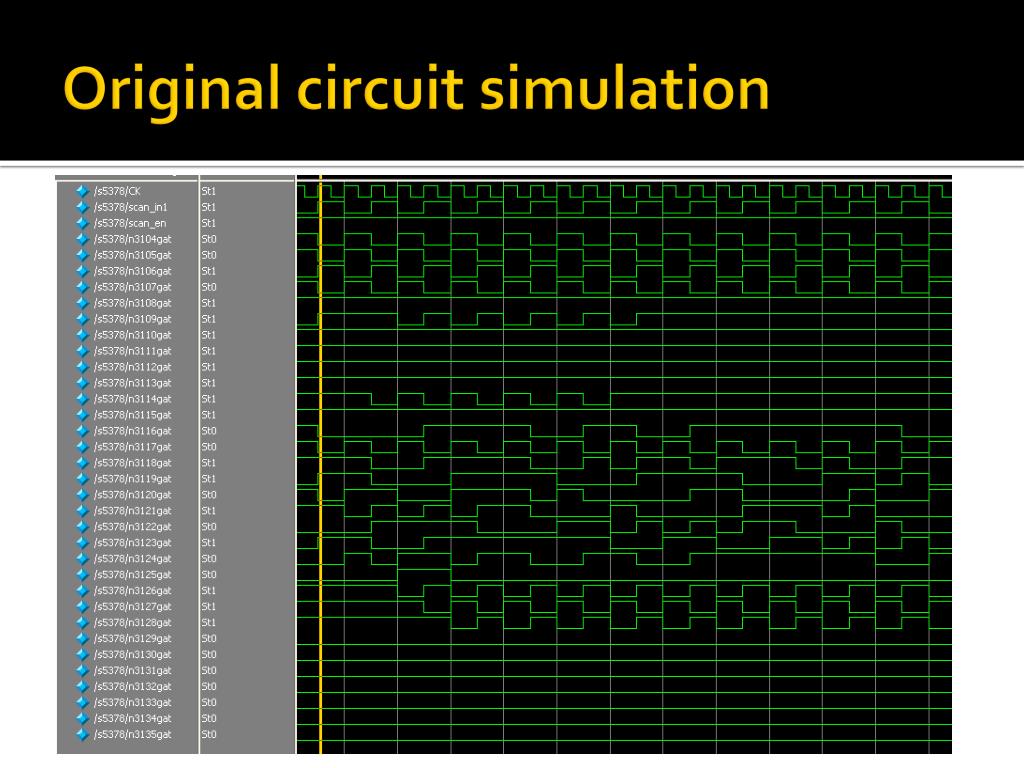Click the diamond icon for /s5378/n3120gat
The image size is (1024, 768).
click(x=82, y=495)
